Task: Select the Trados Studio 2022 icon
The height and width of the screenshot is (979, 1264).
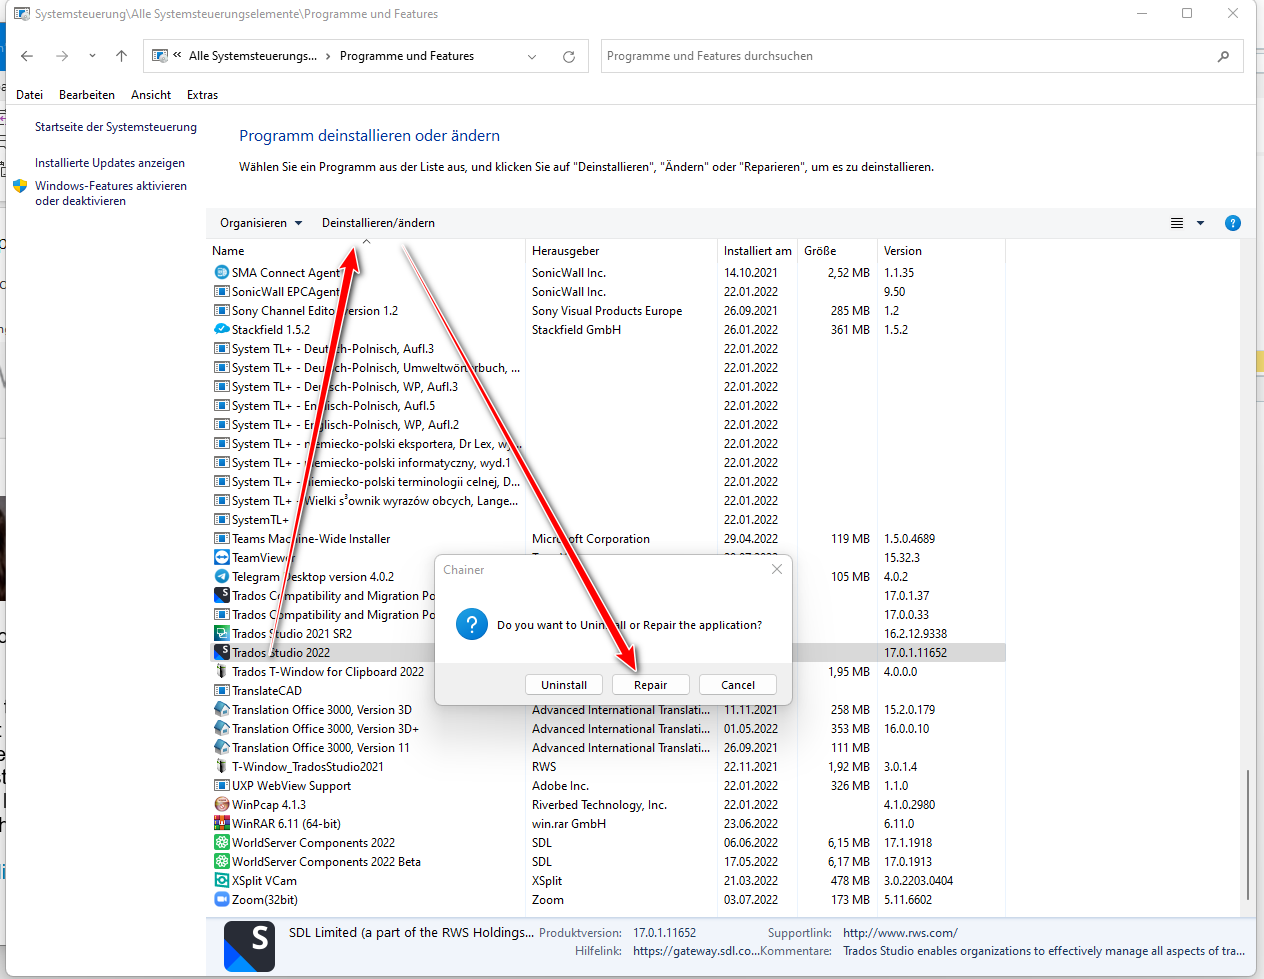Action: (221, 652)
